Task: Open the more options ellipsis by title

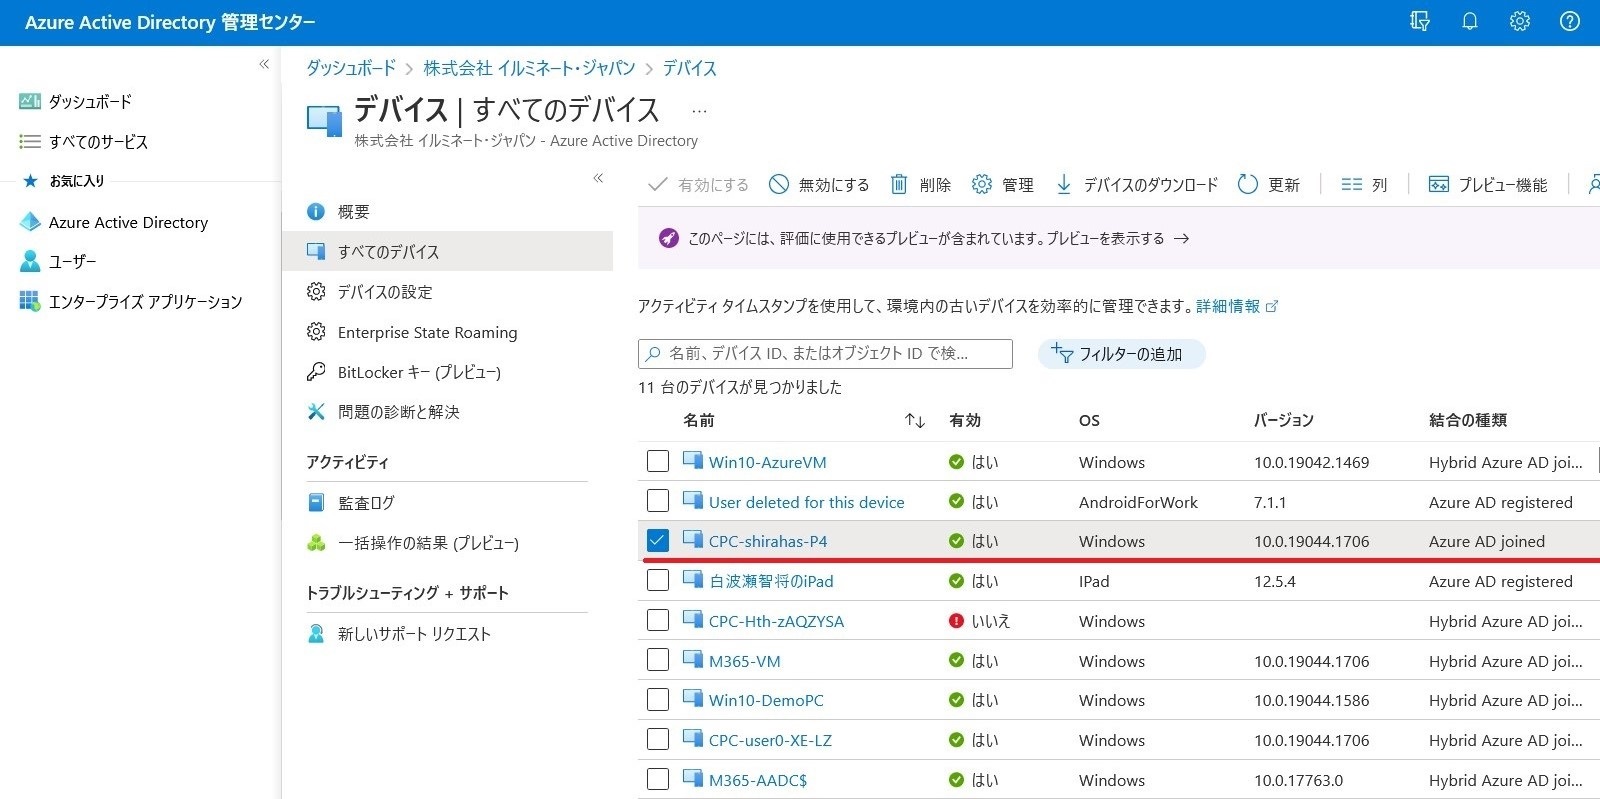Action: (x=699, y=111)
